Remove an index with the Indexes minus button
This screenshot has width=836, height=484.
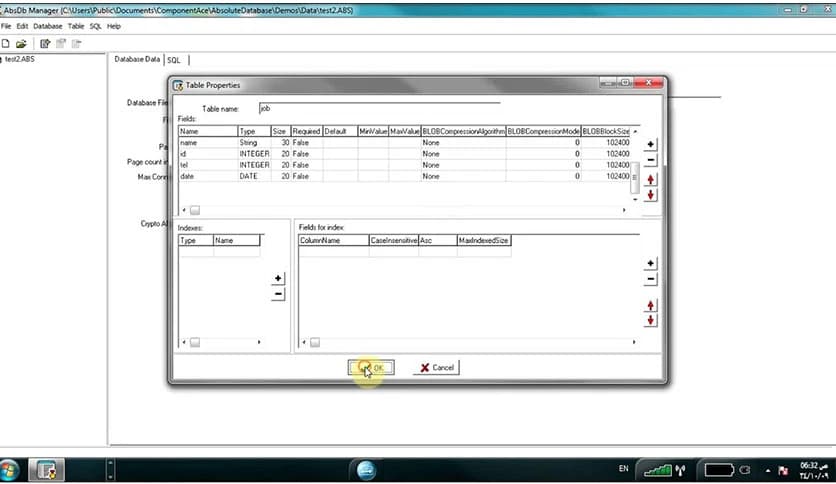tap(278, 294)
